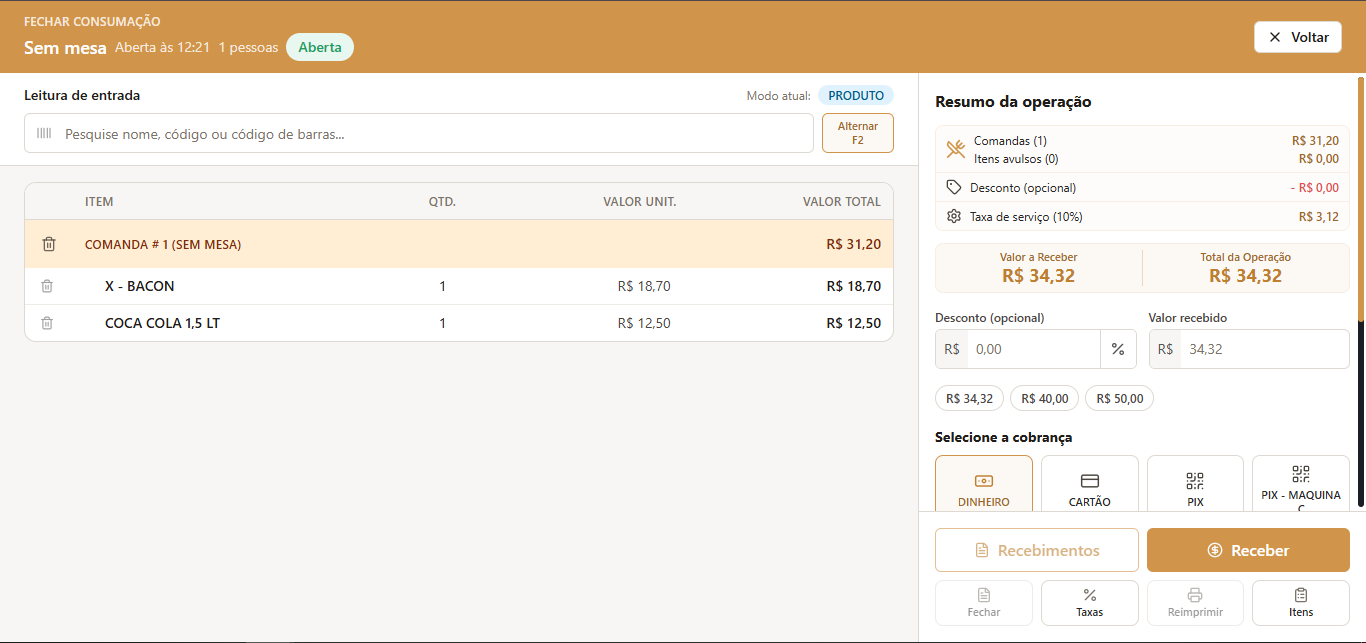Open the Recebimentos list

pyautogui.click(x=1037, y=550)
